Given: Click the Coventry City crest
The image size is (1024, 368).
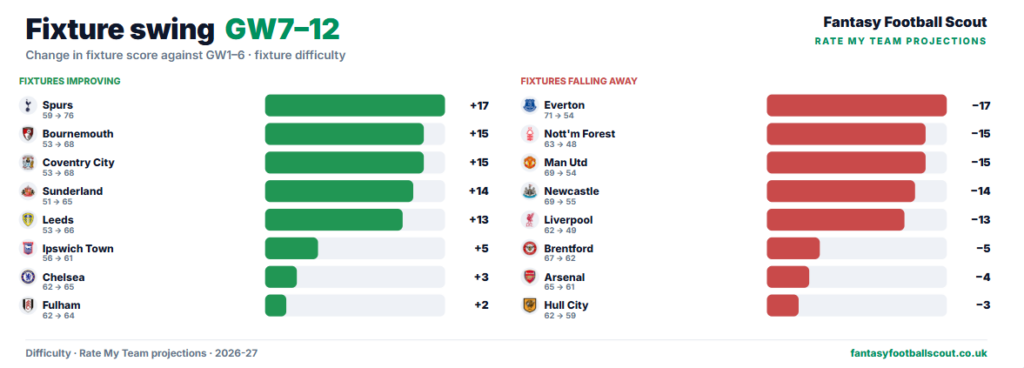Looking at the screenshot, I should click(x=27, y=163).
